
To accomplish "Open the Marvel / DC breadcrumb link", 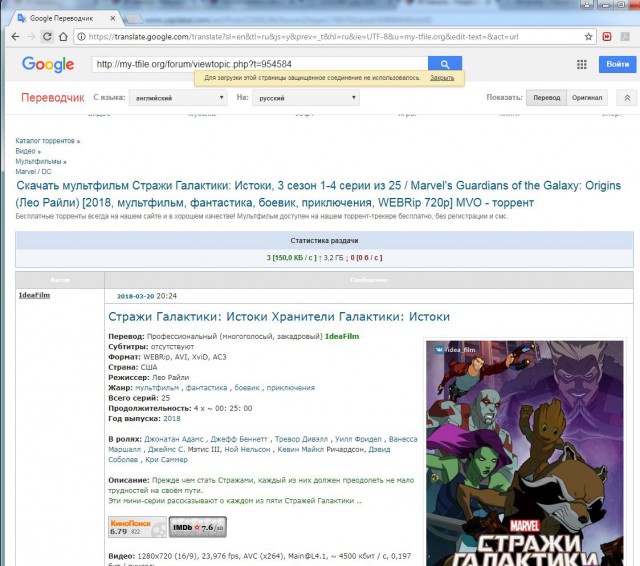I will click(33, 171).
